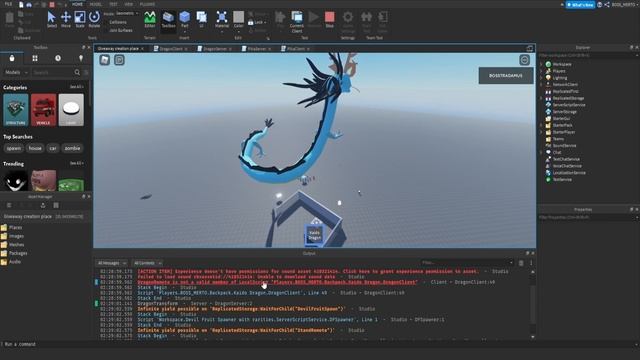
Task: Clear the Output window with trash icon
Action: tap(521, 263)
